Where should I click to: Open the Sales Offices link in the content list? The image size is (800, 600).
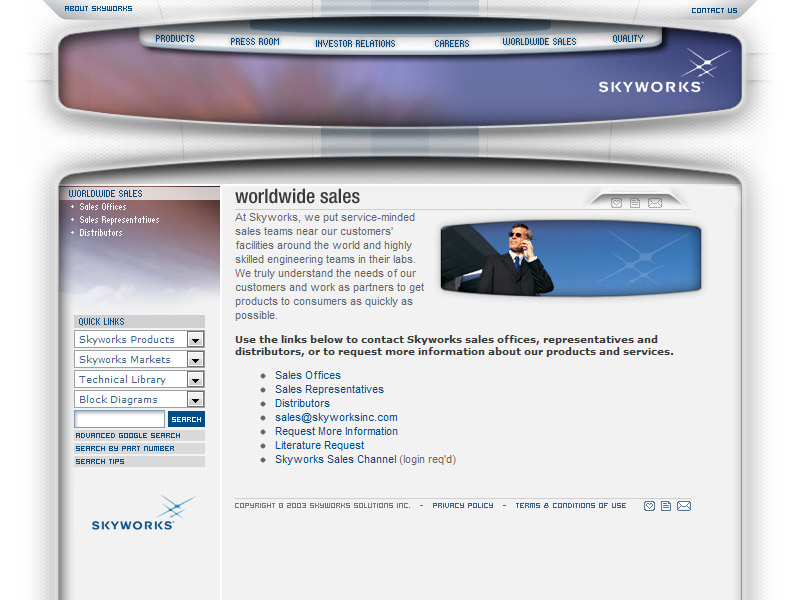tap(308, 376)
